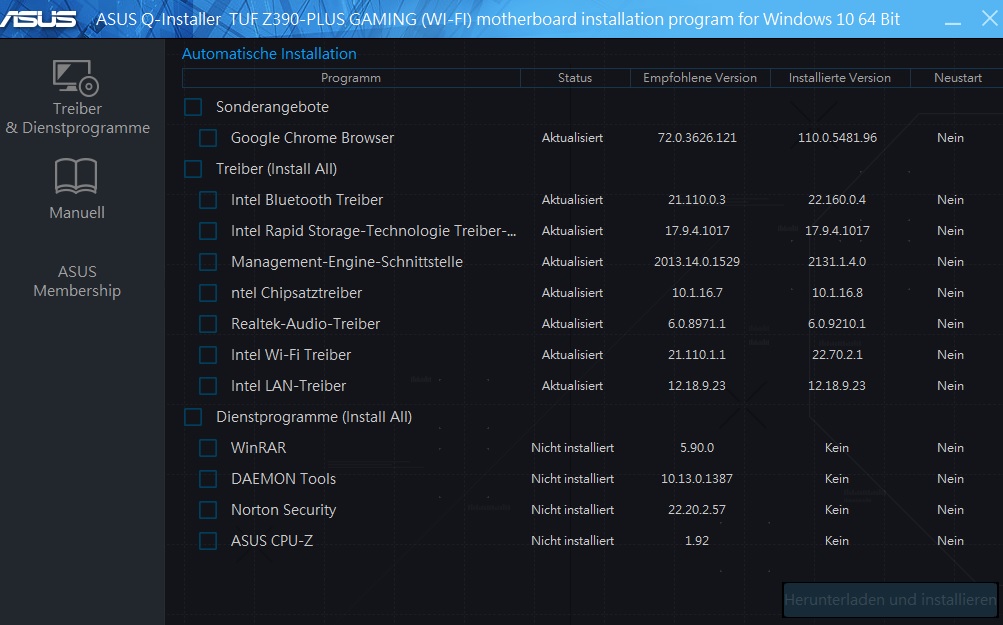Click WinRAR recommended version 5.90.0
Viewport: 1003px width, 625px height.
coord(697,448)
